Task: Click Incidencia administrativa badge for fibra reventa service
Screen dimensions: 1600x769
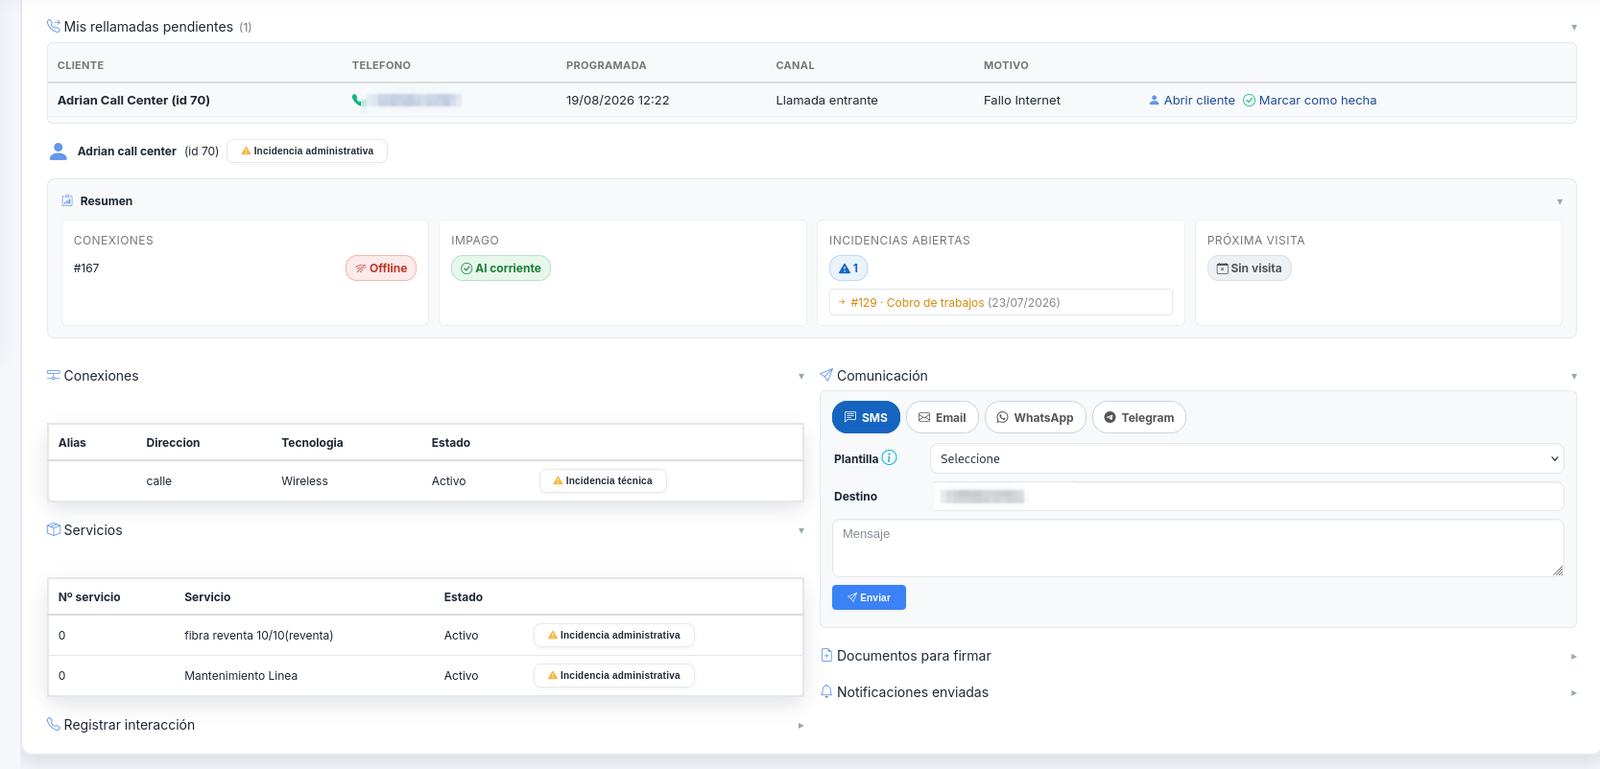Action: click(614, 635)
